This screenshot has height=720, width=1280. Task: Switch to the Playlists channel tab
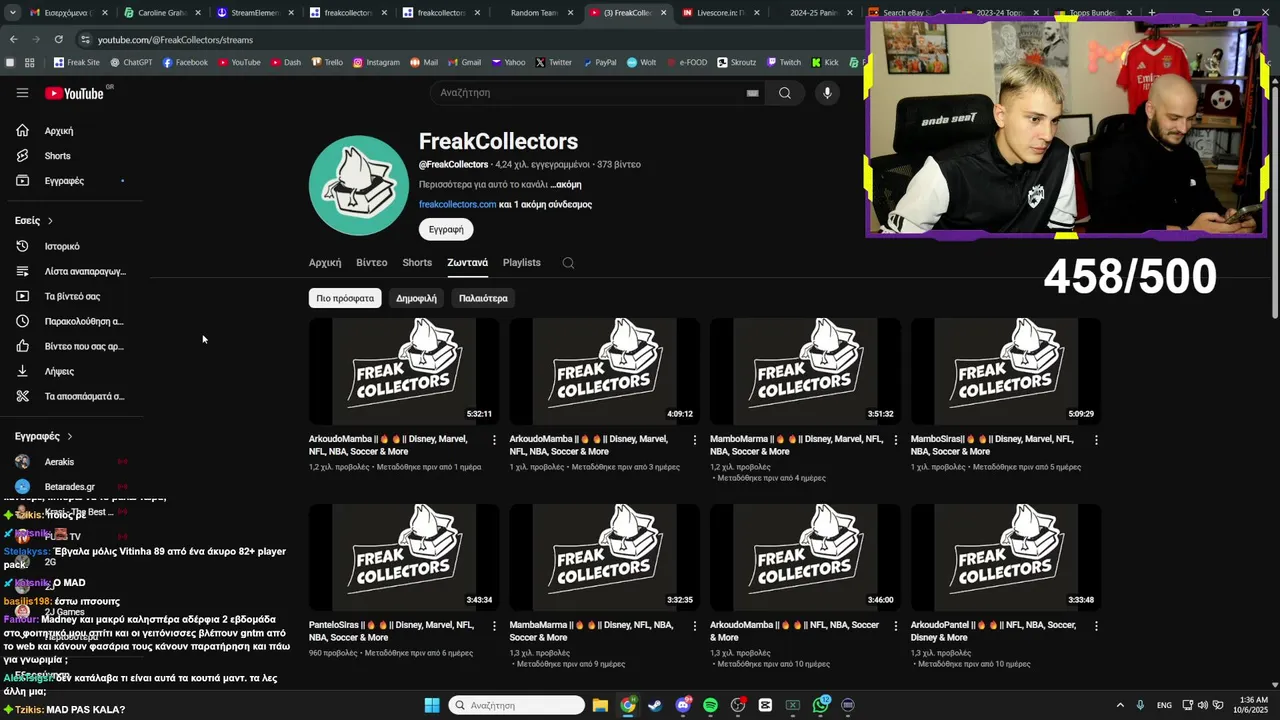[522, 263]
